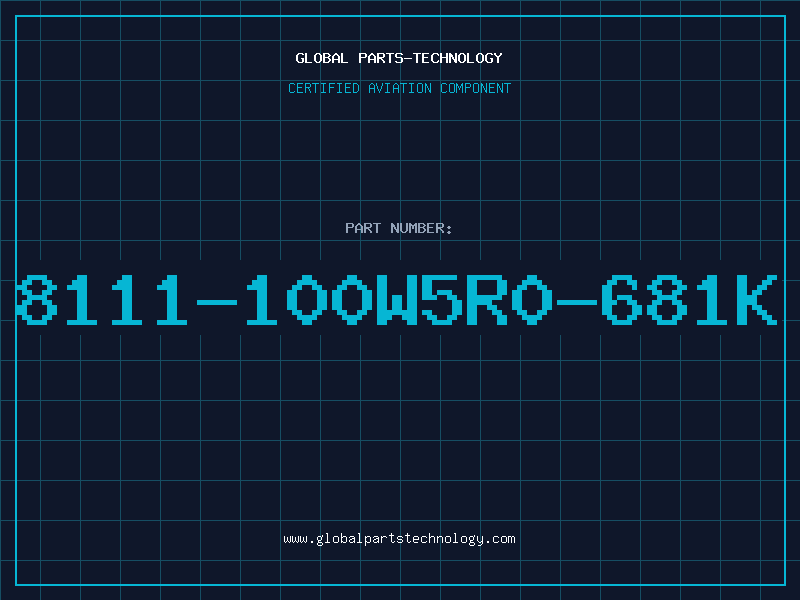800x600 pixels.
Task: Click the GLOBAL PARTS-TECHNOLOGY heading
Action: [x=399, y=58]
